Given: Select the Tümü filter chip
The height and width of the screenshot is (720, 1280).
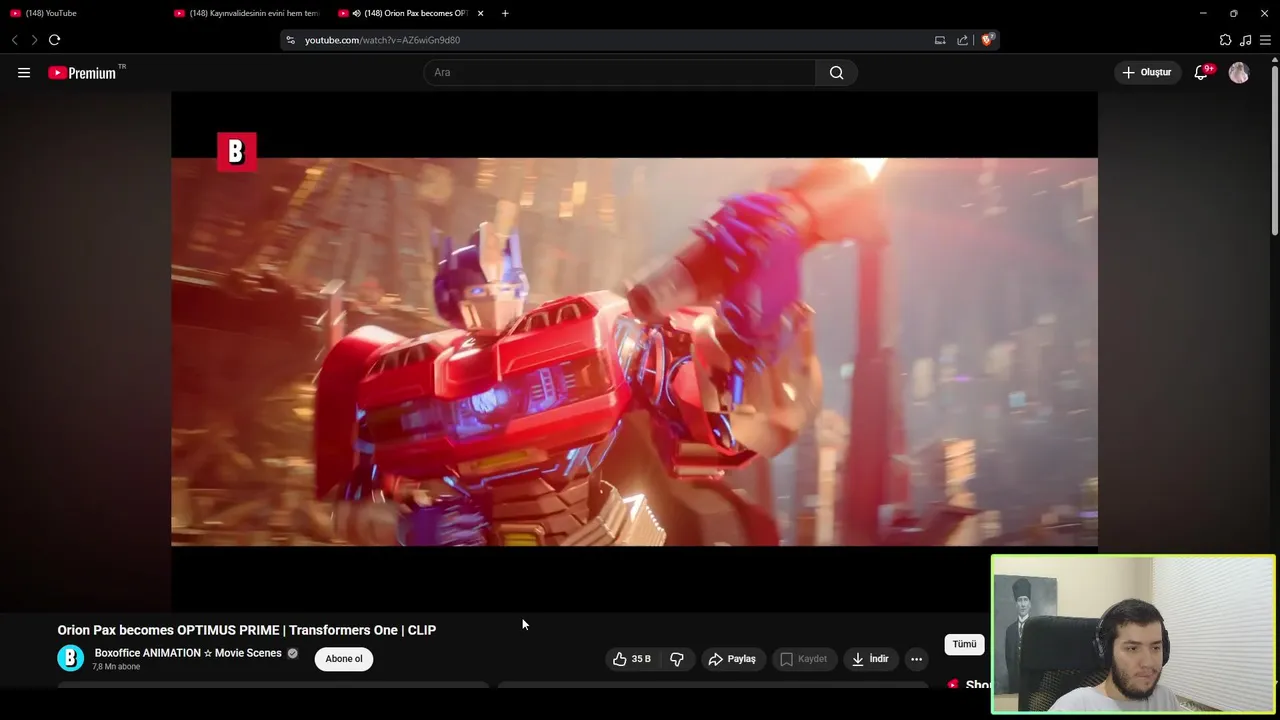Looking at the screenshot, I should [964, 644].
